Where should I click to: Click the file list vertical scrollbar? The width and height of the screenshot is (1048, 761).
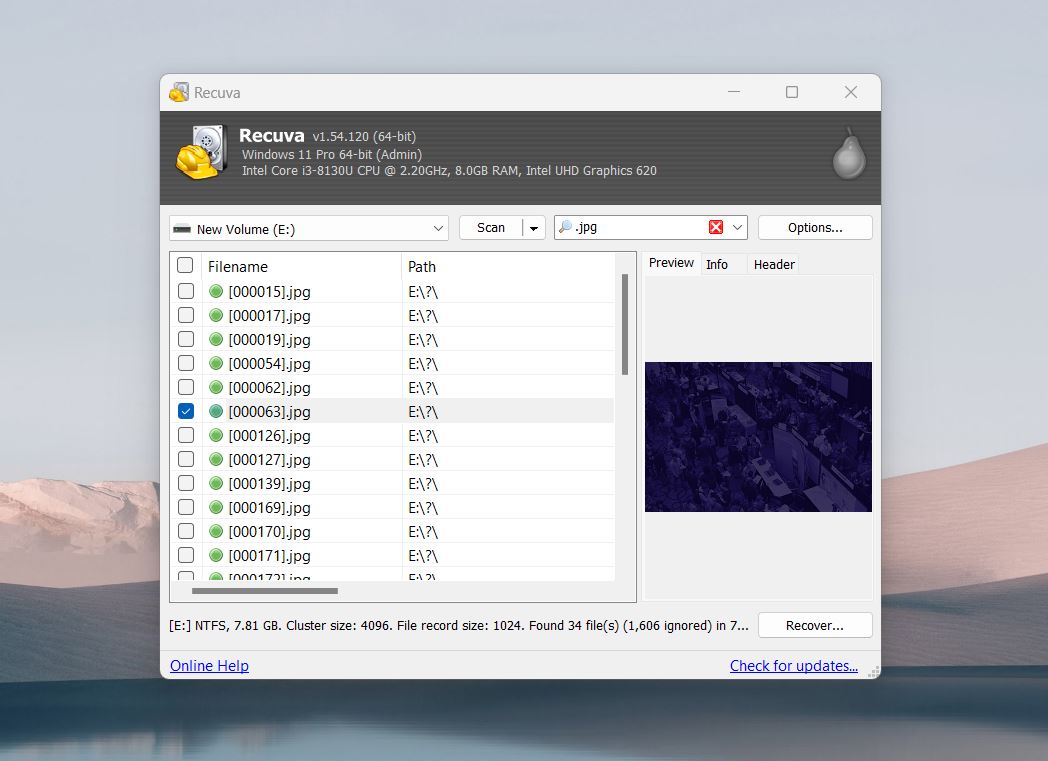click(x=625, y=325)
